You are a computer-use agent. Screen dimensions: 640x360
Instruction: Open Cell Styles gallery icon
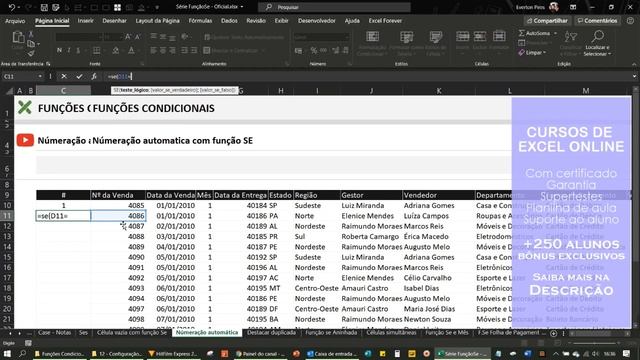(436, 37)
